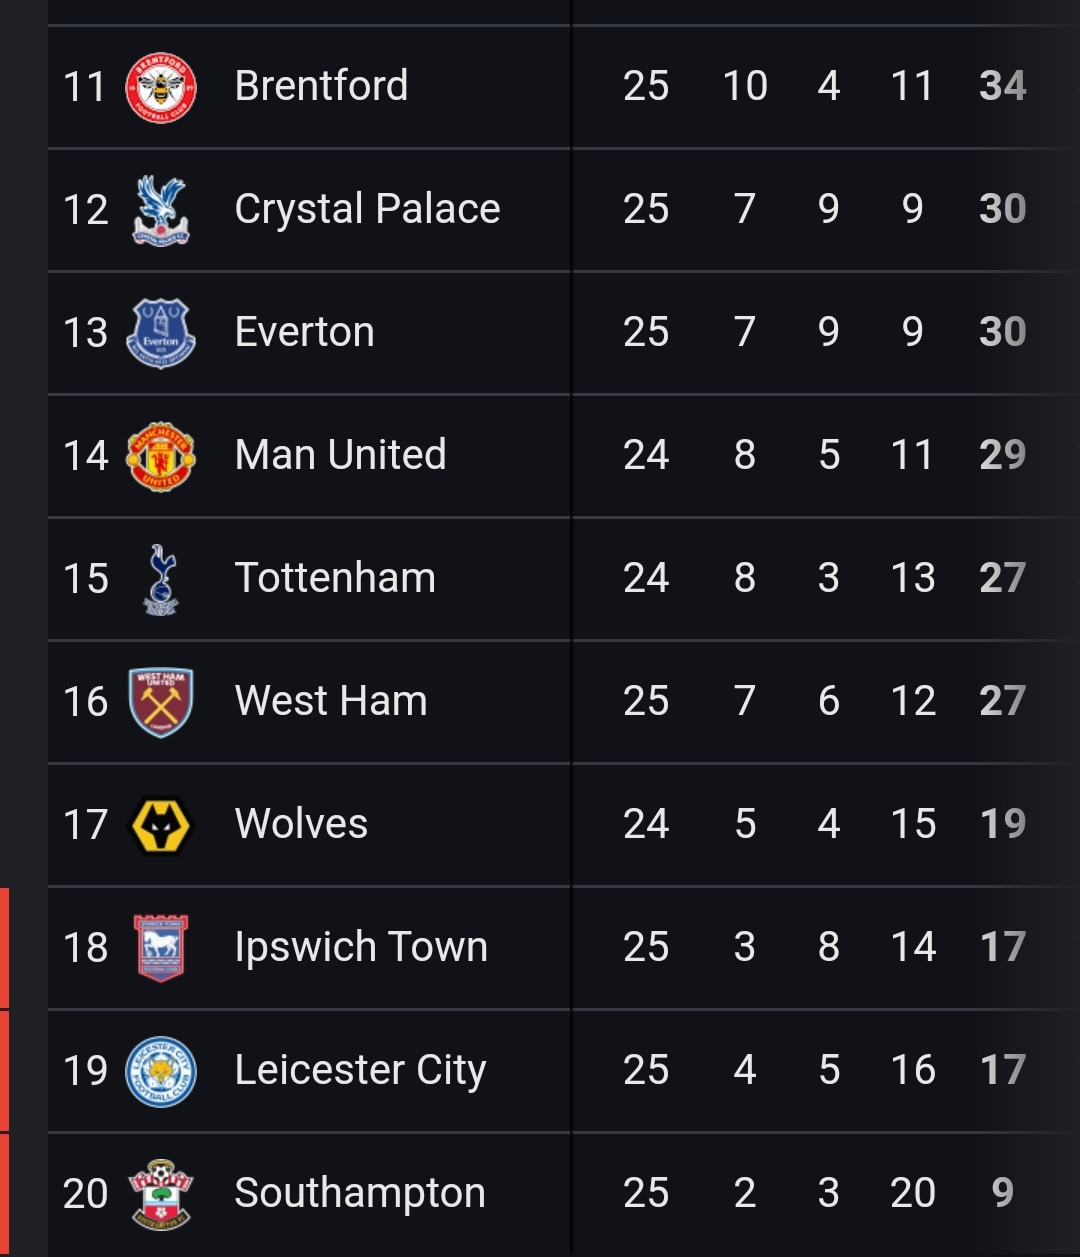Open the Brentford team name link
This screenshot has width=1080, height=1257.
321,86
